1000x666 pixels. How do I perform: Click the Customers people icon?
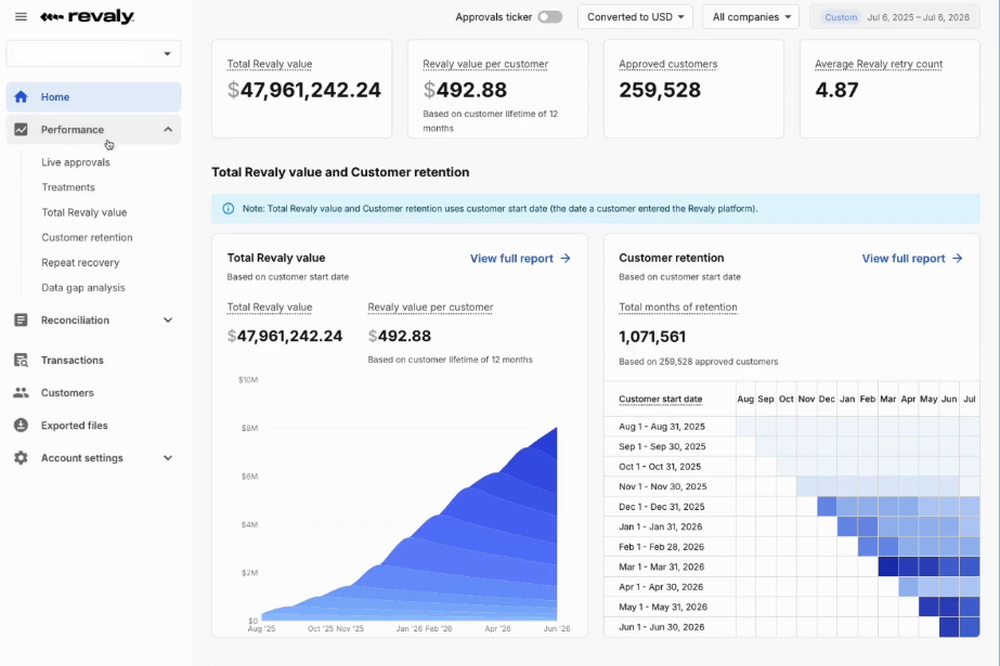click(x=21, y=393)
